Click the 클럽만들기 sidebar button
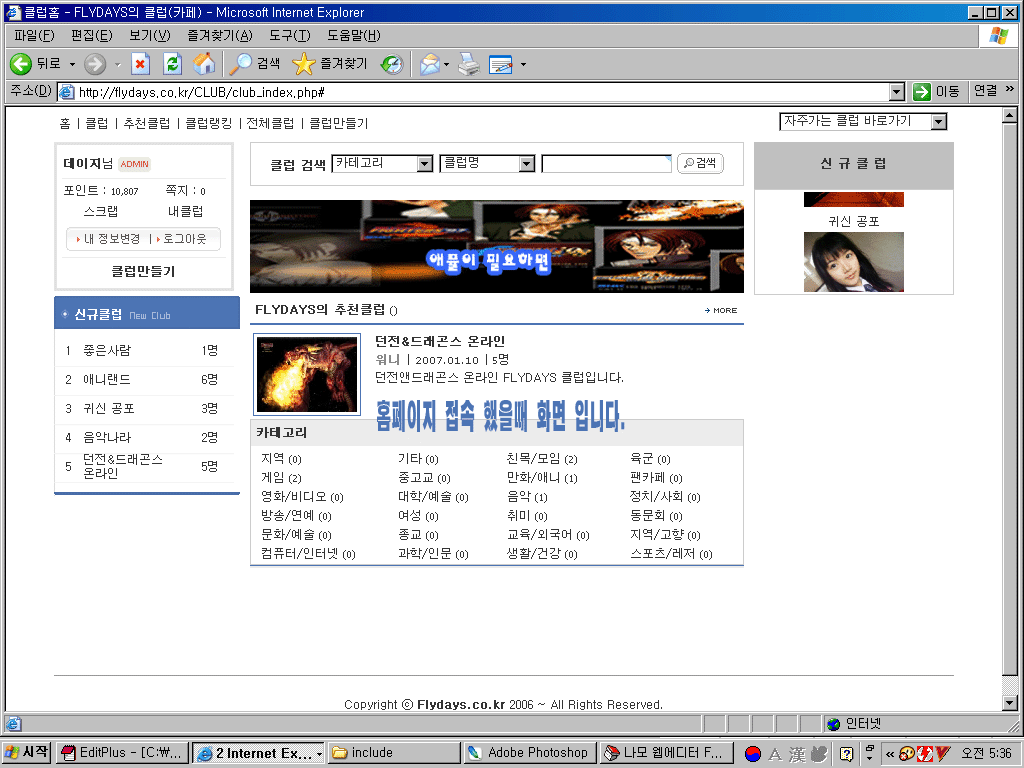The width and height of the screenshot is (1024, 768). 143,271
